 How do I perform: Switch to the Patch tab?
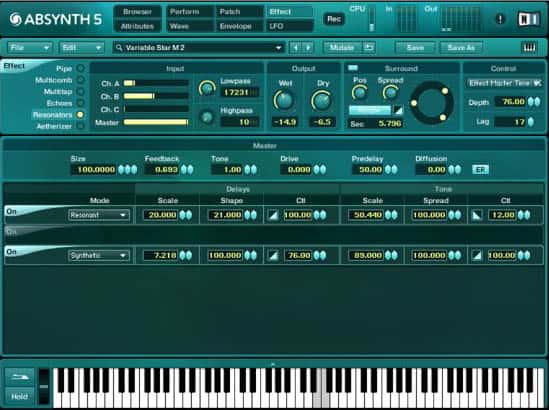pyautogui.click(x=239, y=12)
